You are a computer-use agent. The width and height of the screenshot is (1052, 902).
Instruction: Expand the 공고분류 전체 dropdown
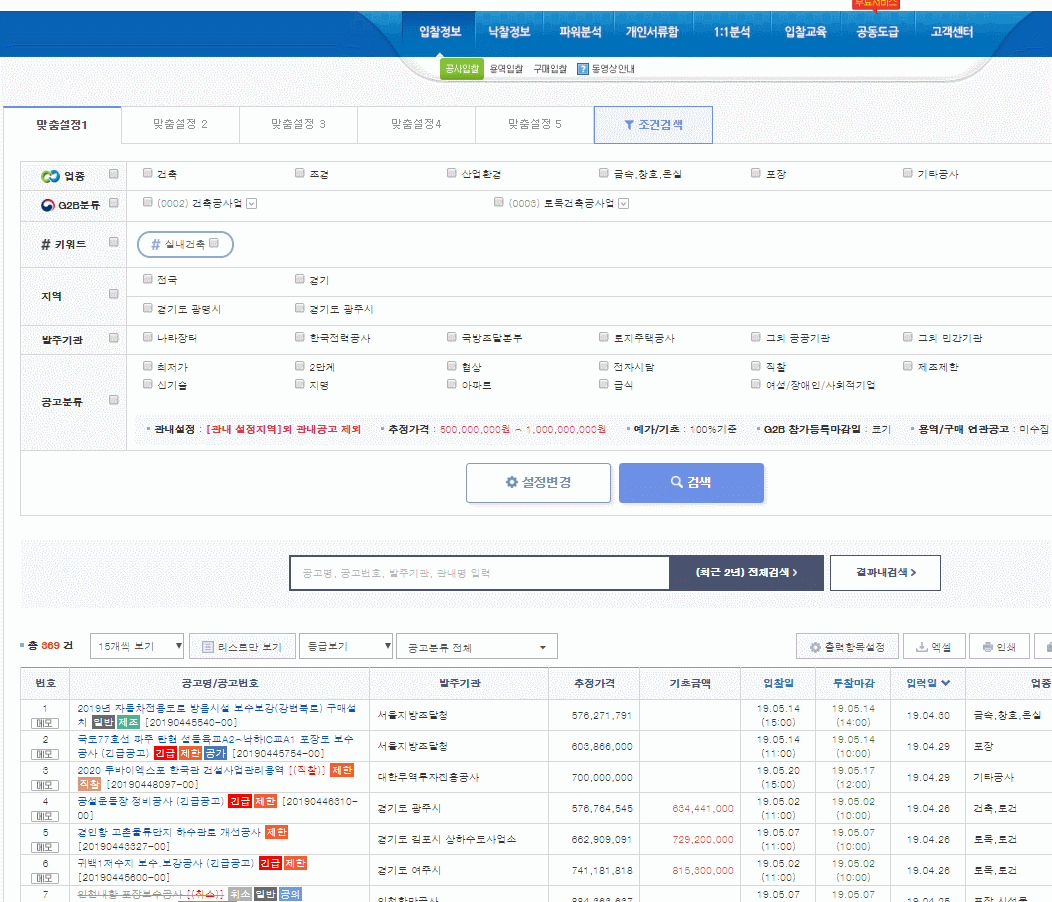click(476, 647)
